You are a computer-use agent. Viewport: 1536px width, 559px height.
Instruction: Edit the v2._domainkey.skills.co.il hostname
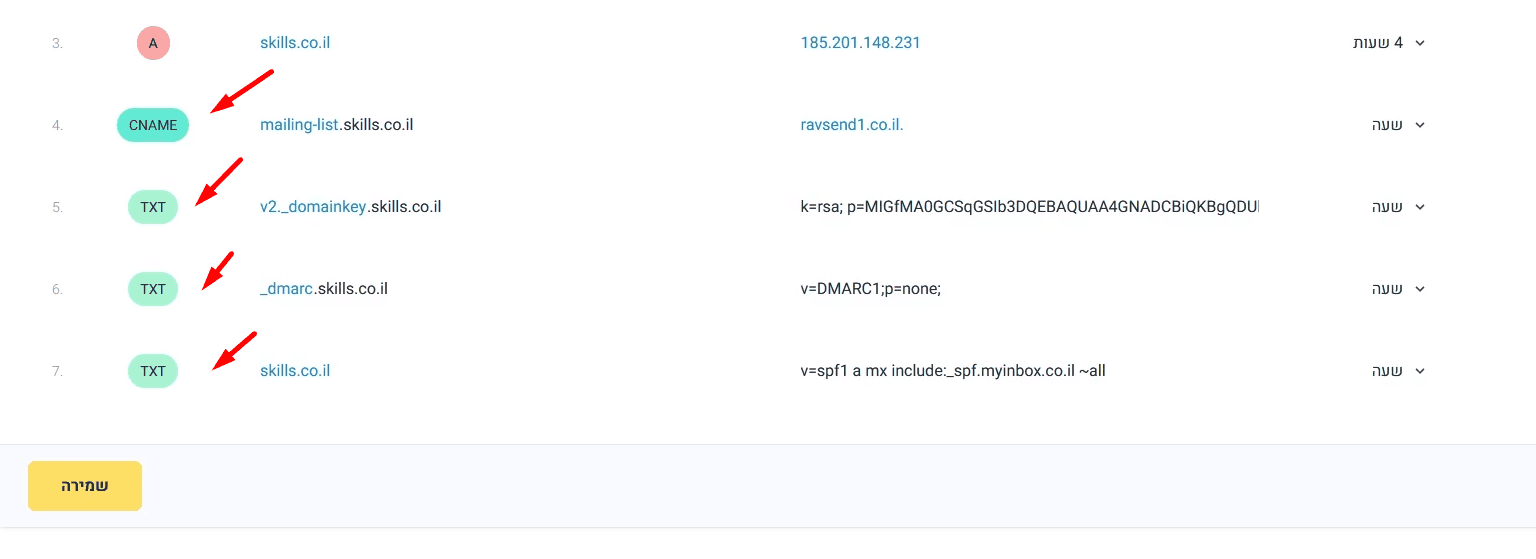coord(351,207)
